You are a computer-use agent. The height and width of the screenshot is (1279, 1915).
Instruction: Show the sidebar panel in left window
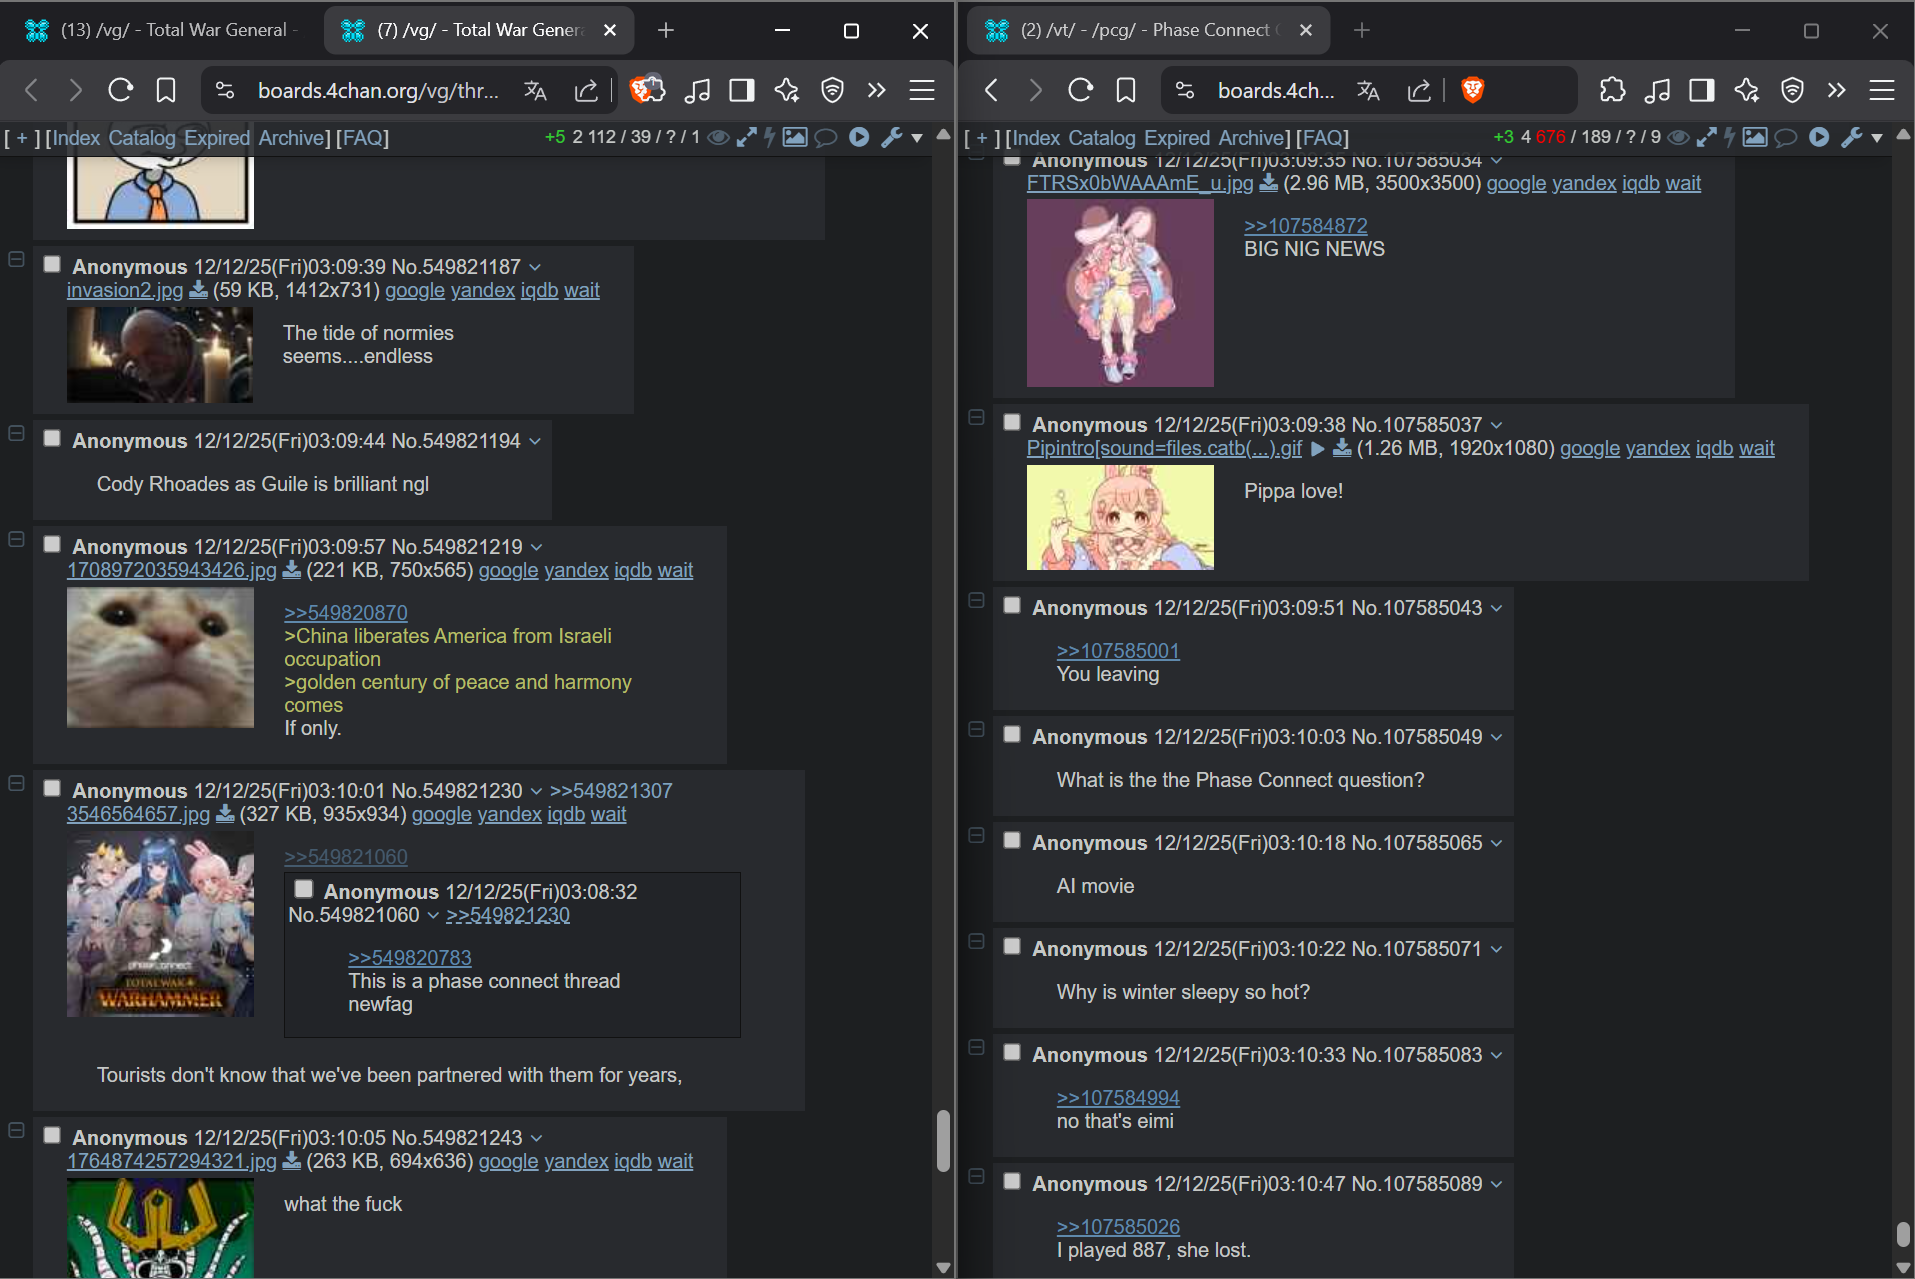point(742,90)
